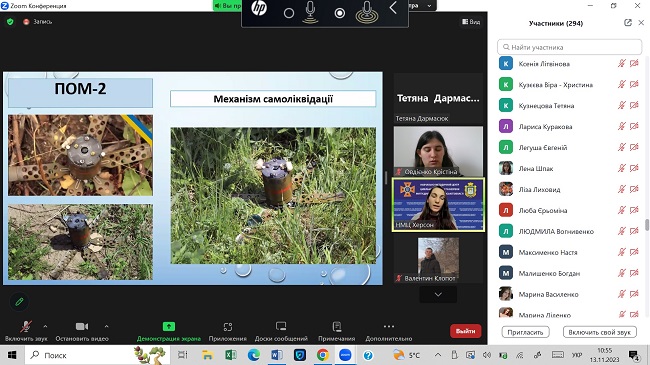Show more video thumbnails with down chevron
The width and height of the screenshot is (650, 365).
[438, 294]
